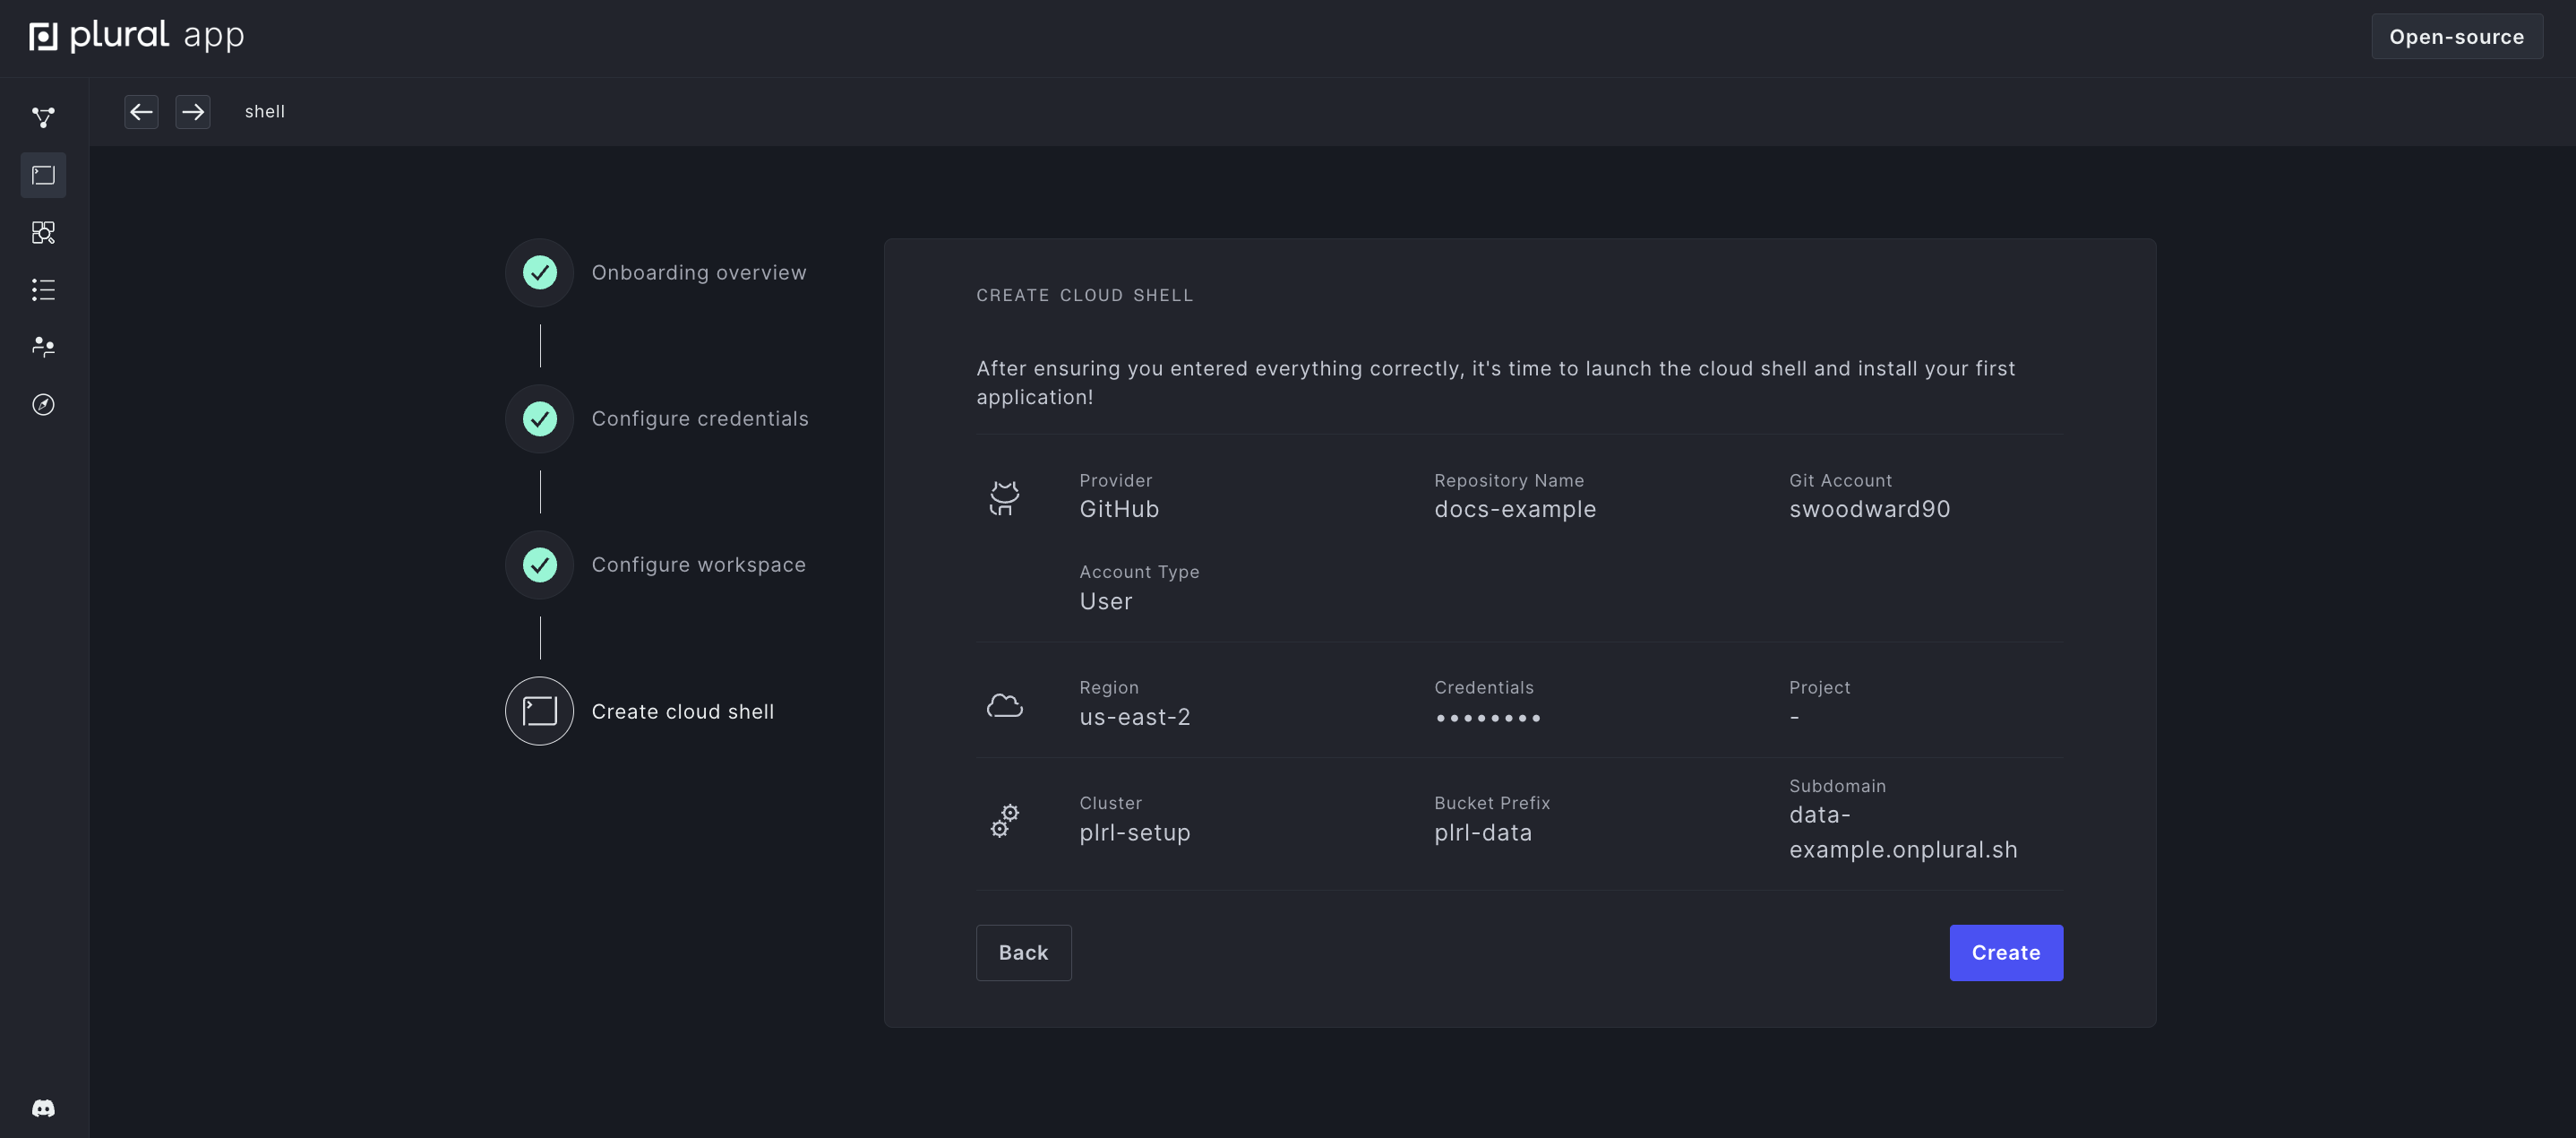
Task: Click the Open-source button
Action: (x=2456, y=37)
